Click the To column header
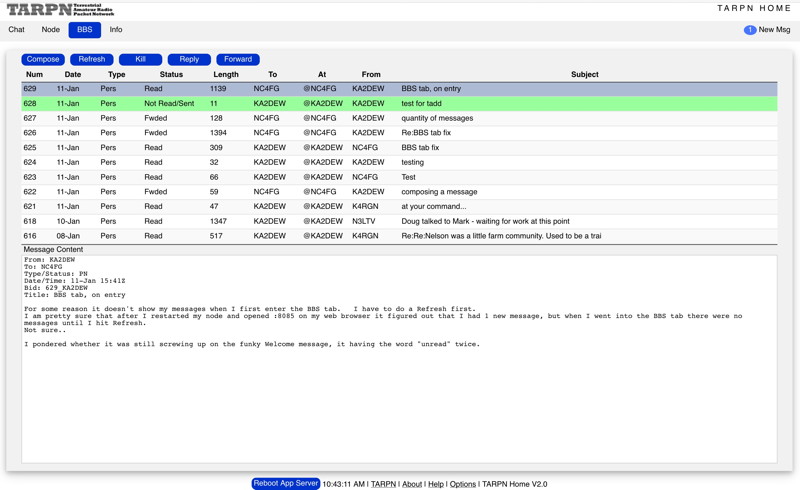This screenshot has height=490, width=800. (x=272, y=74)
